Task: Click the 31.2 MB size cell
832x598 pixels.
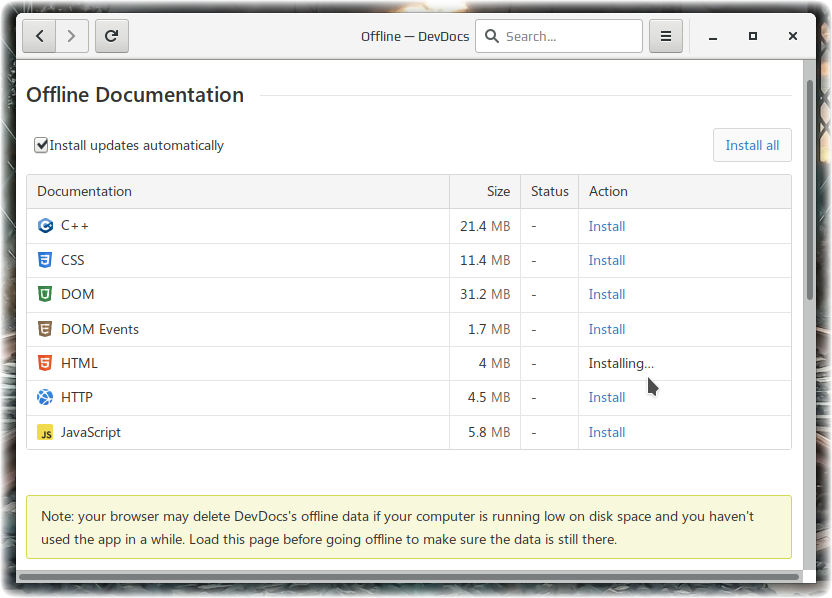Action: [485, 294]
